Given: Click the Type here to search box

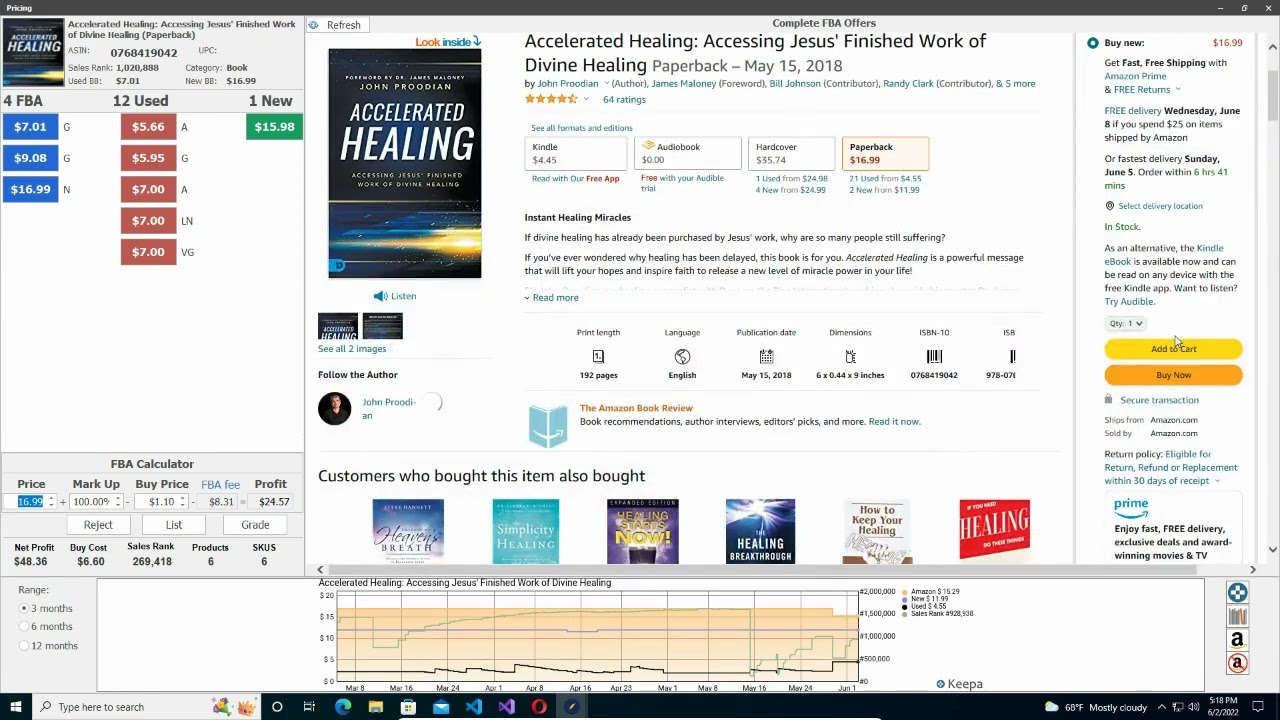Looking at the screenshot, I should click(x=145, y=707).
